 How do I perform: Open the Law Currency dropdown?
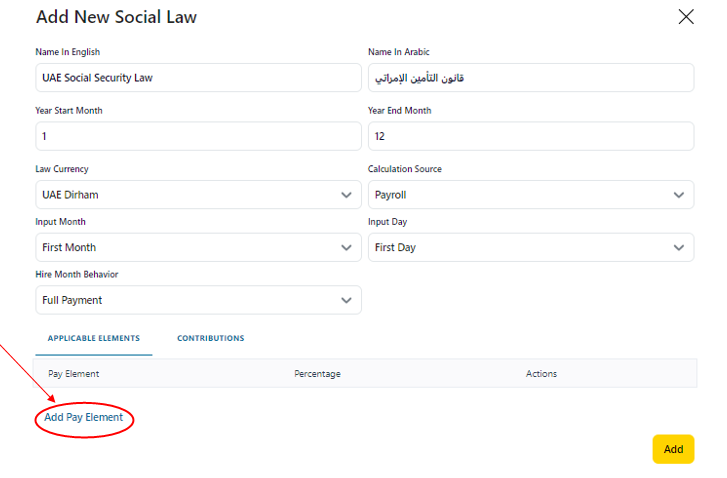point(198,195)
